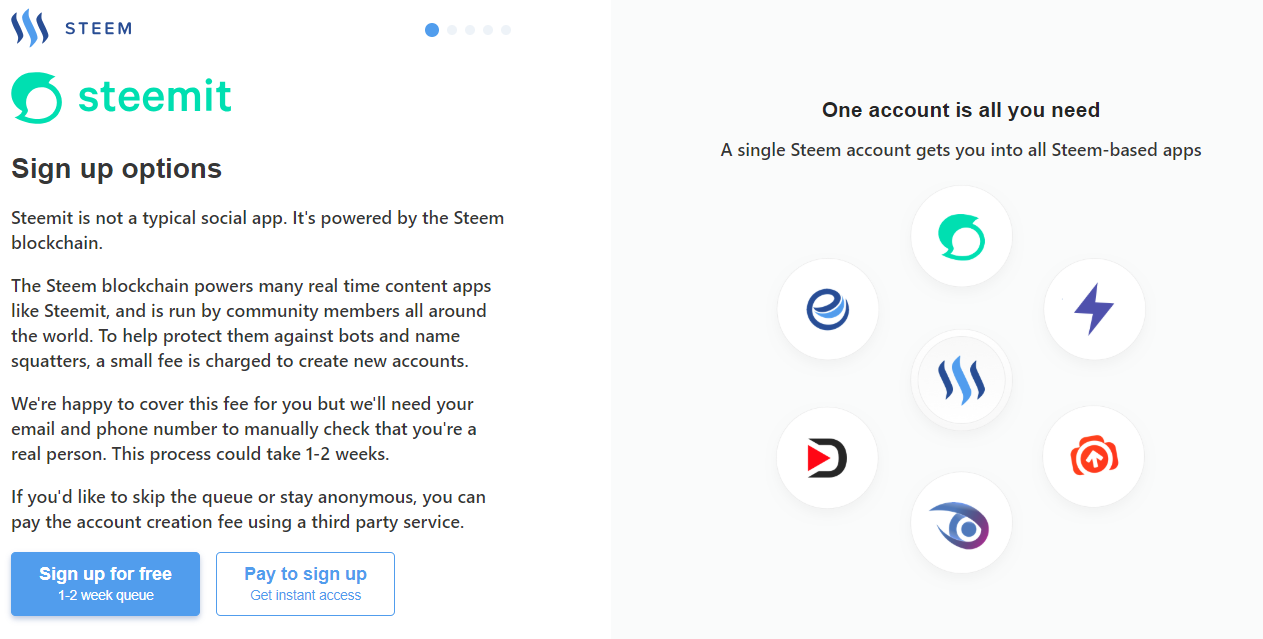Click 'Sign up for free' button

point(105,584)
